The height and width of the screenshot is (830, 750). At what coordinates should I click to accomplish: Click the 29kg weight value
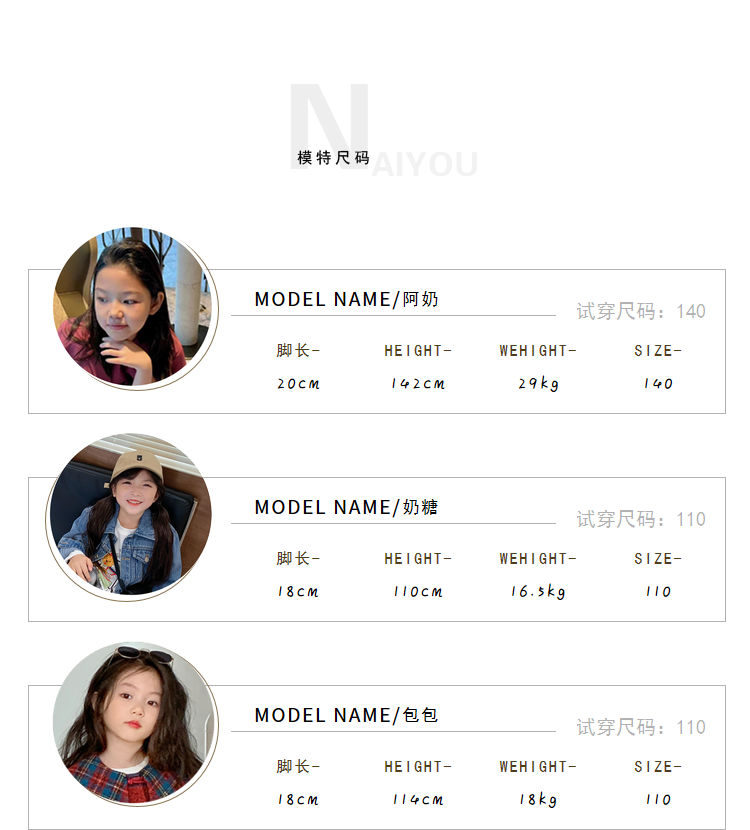(x=538, y=384)
